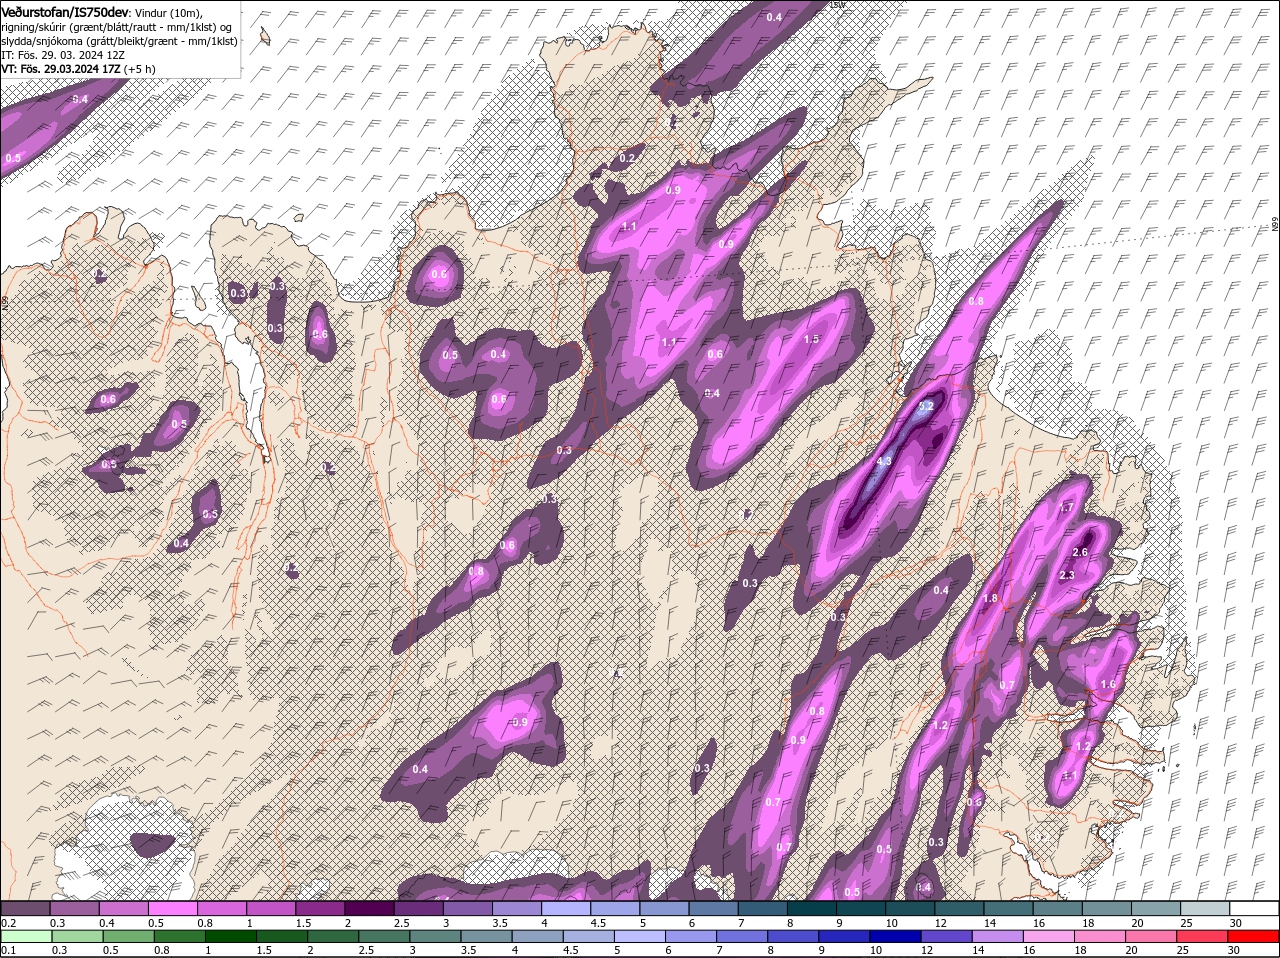Pick the lower legend swatch between 3 and 3.5
1280x958 pixels.
437,936
